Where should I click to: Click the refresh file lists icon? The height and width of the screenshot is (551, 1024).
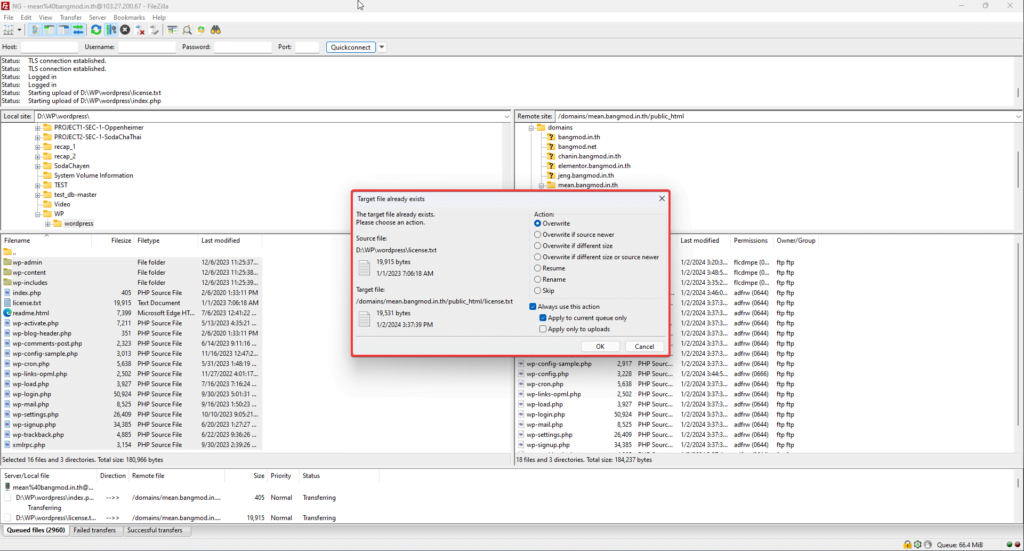[x=96, y=30]
